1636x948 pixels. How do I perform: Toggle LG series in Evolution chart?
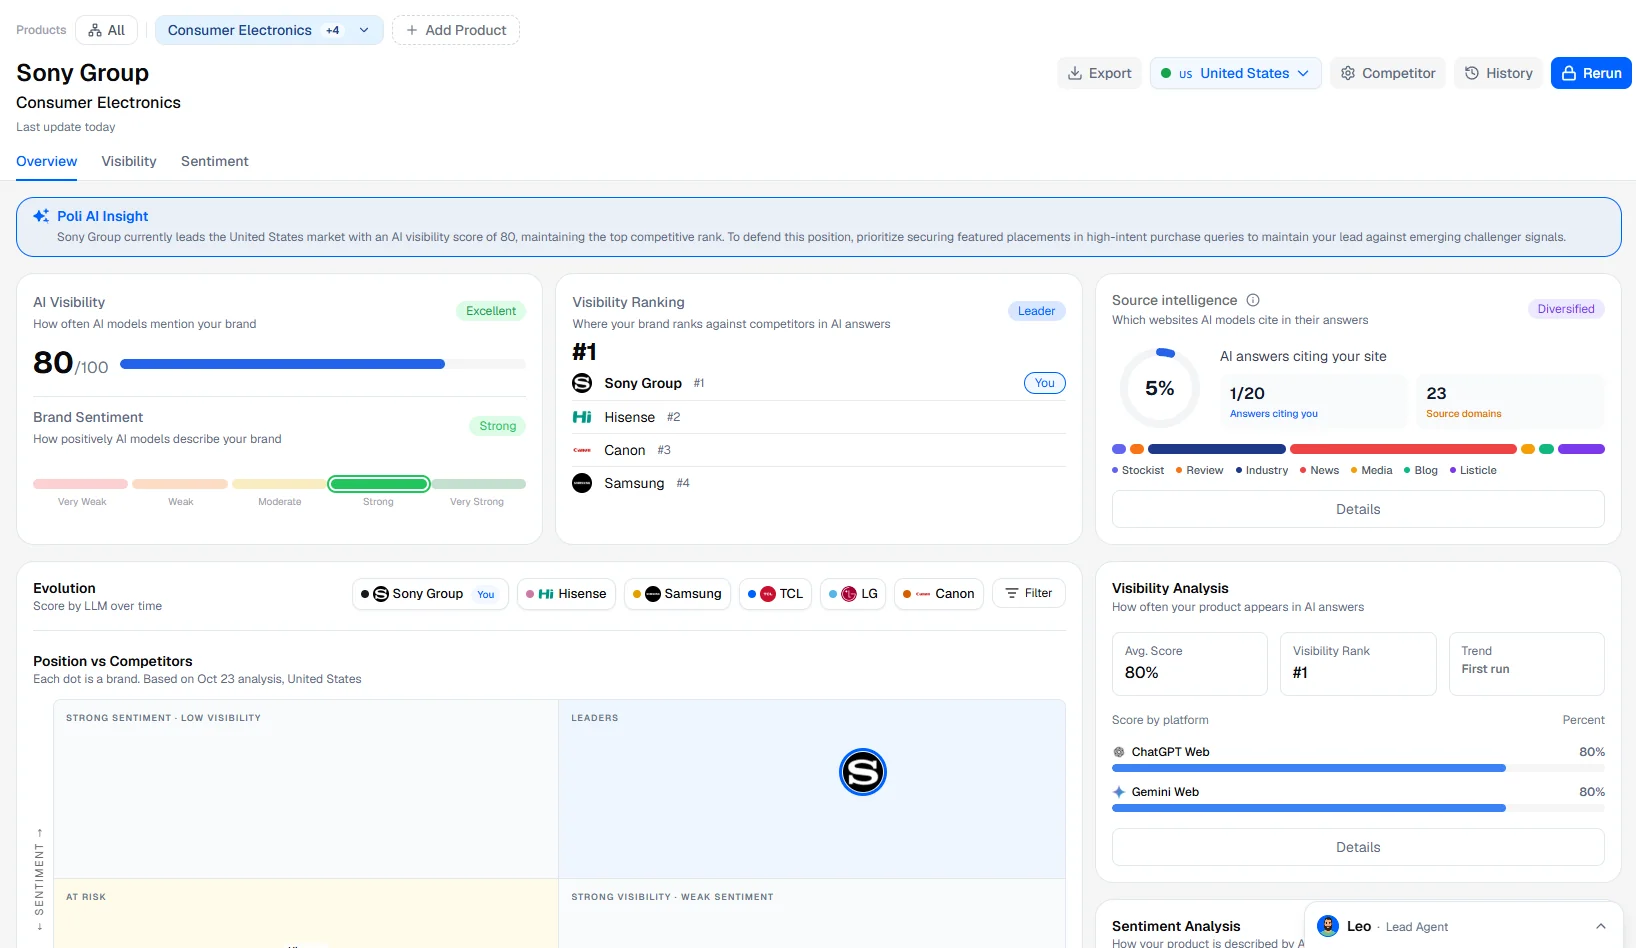click(853, 594)
